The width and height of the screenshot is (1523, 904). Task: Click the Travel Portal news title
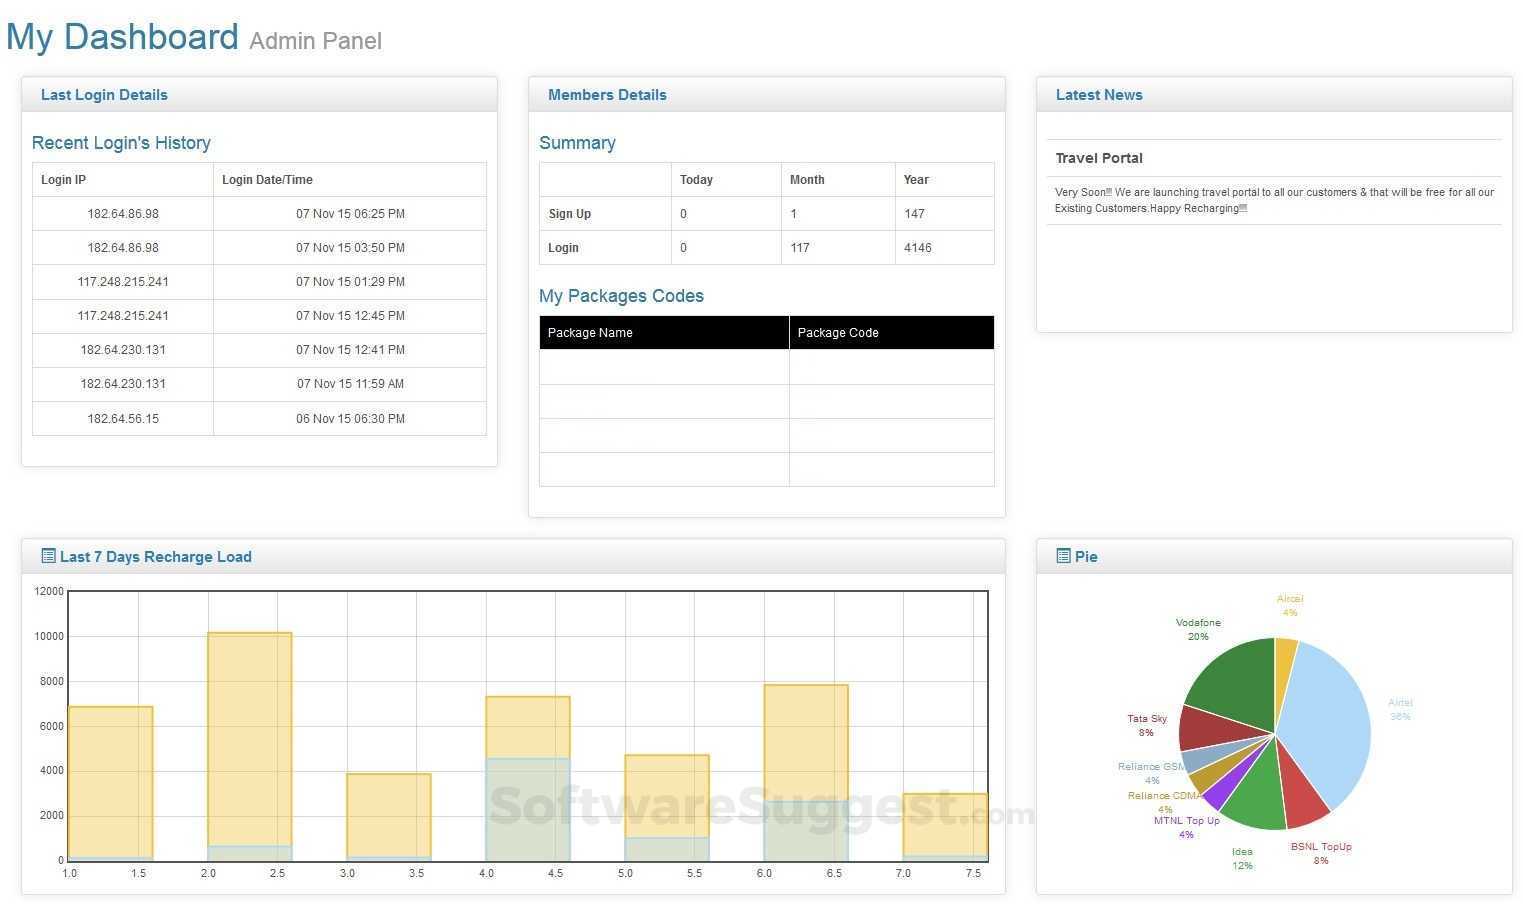tap(1098, 158)
